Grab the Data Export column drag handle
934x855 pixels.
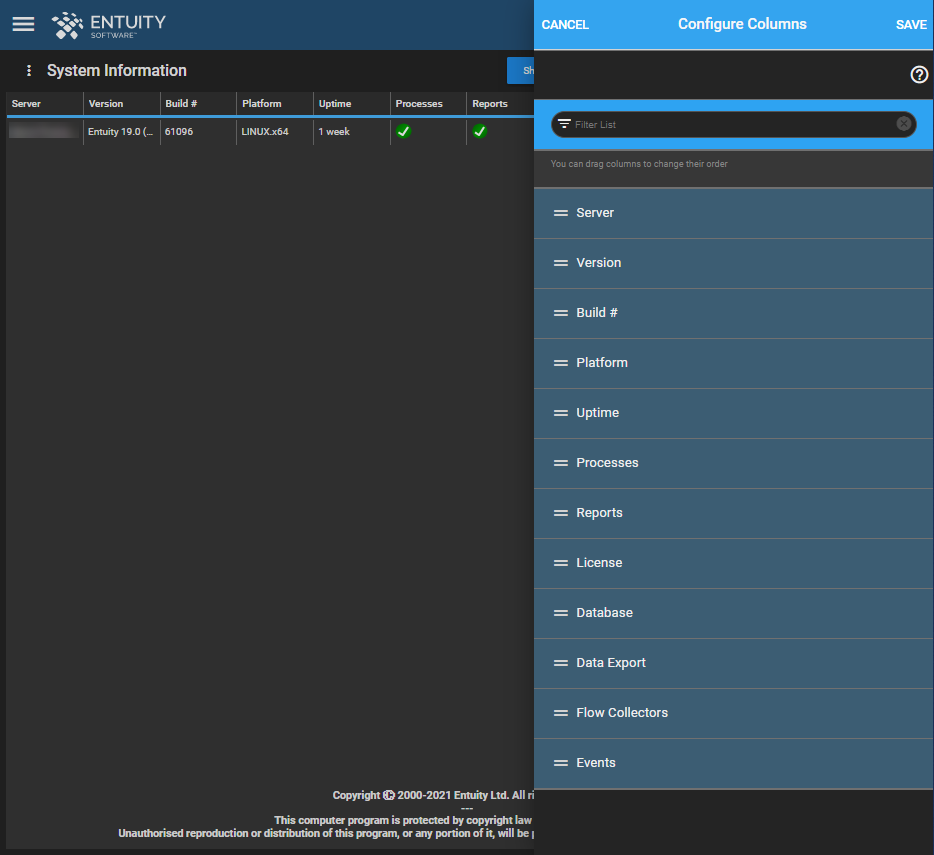pyautogui.click(x=561, y=663)
